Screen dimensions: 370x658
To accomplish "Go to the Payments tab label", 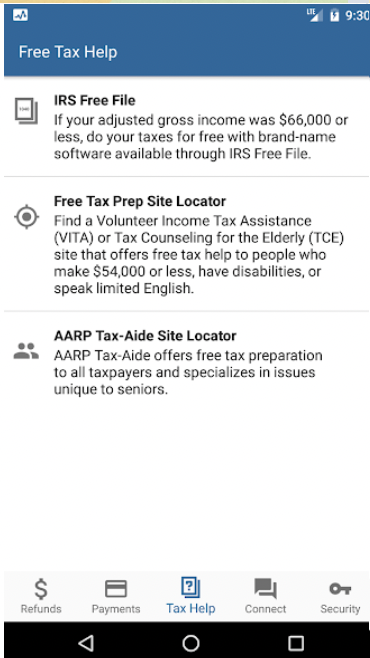I will pos(116,608).
